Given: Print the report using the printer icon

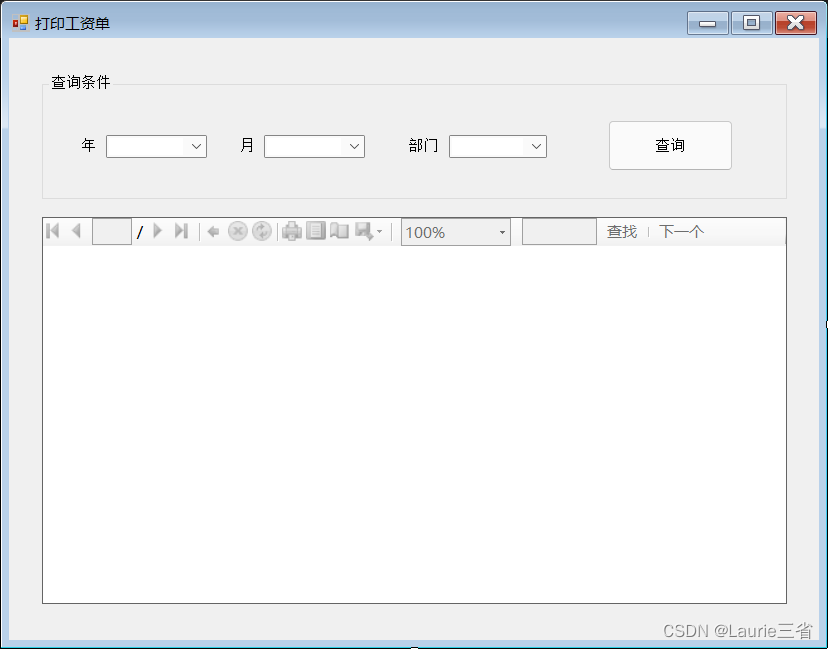Looking at the screenshot, I should click(292, 231).
